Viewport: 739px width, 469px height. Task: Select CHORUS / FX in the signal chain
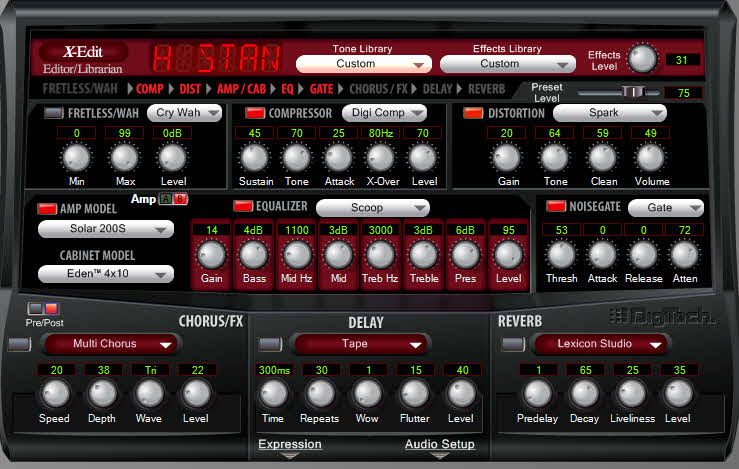pyautogui.click(x=378, y=89)
